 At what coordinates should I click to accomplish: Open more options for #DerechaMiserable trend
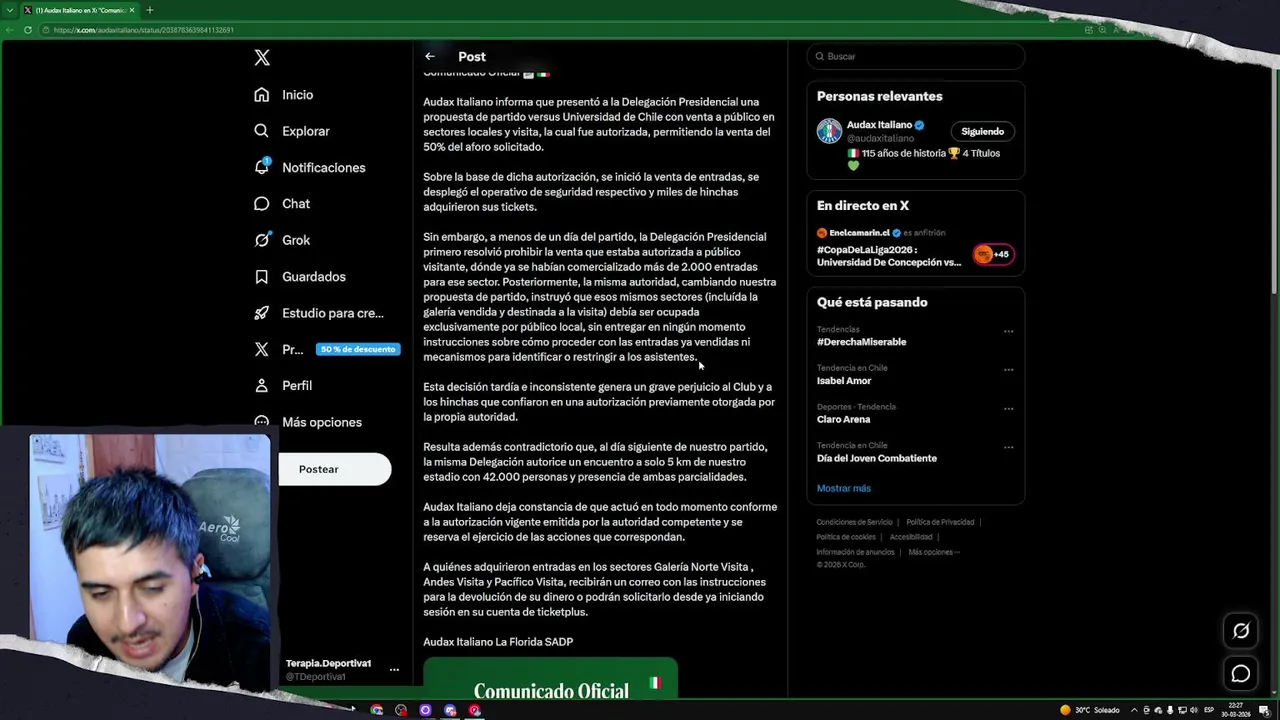point(1008,331)
